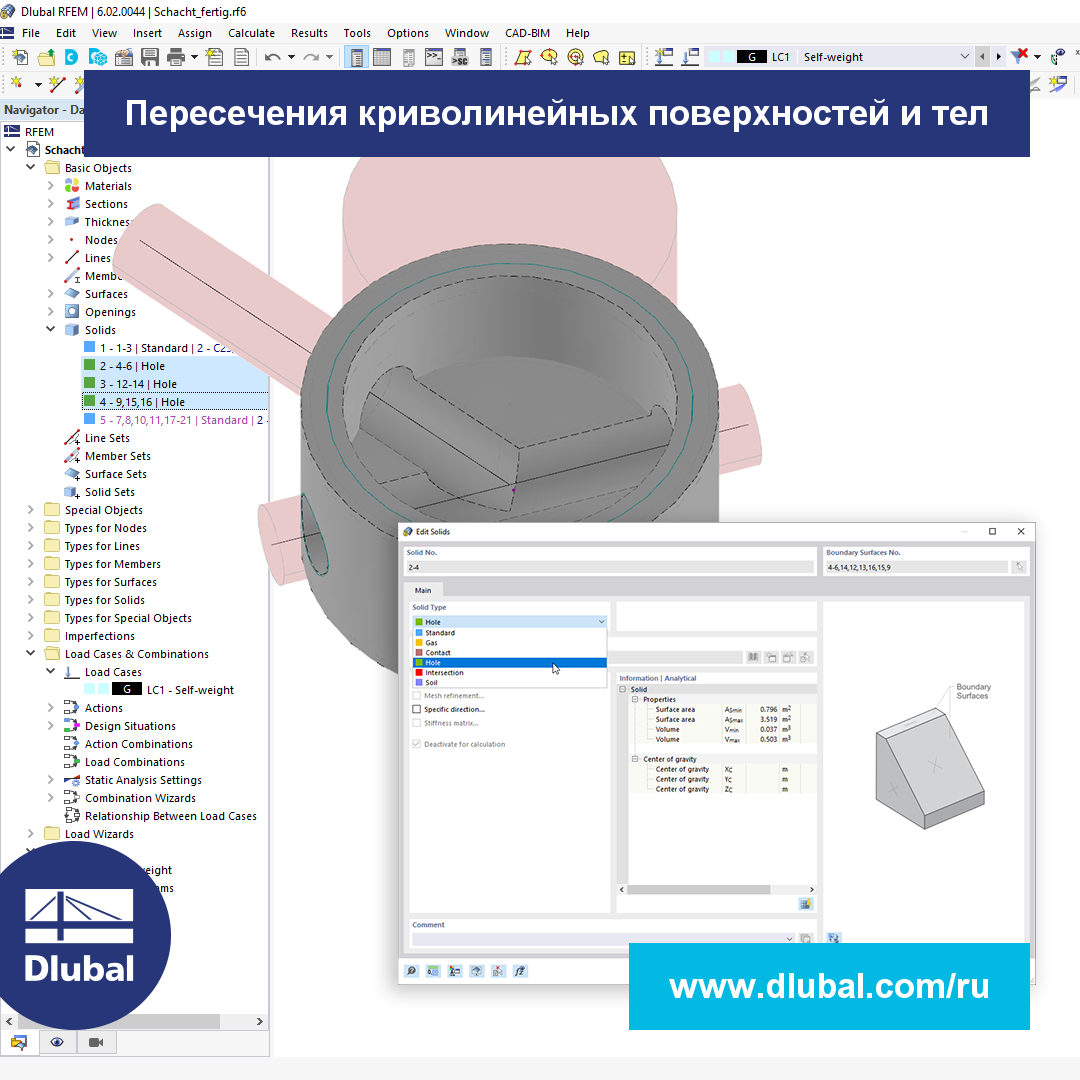Click the Undo icon
1080x1080 pixels.
(x=272, y=56)
